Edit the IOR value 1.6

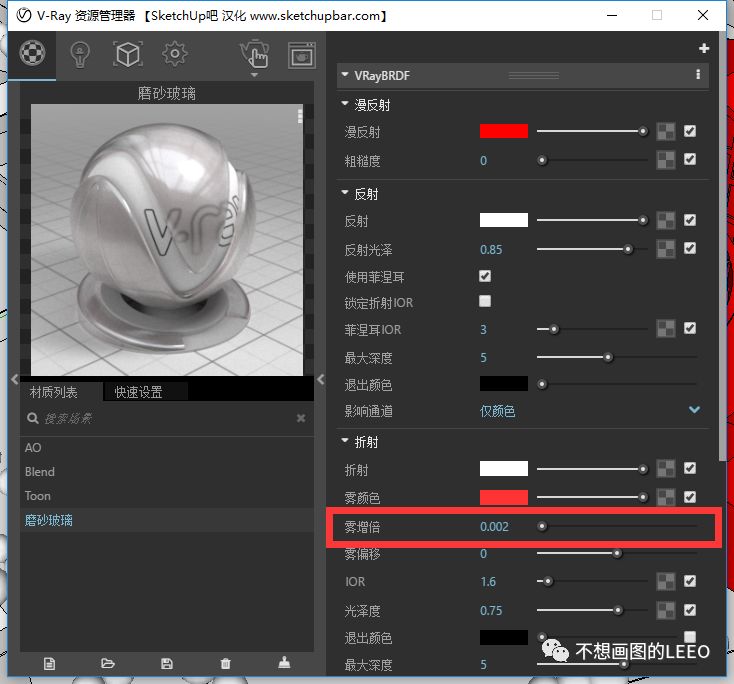(488, 581)
